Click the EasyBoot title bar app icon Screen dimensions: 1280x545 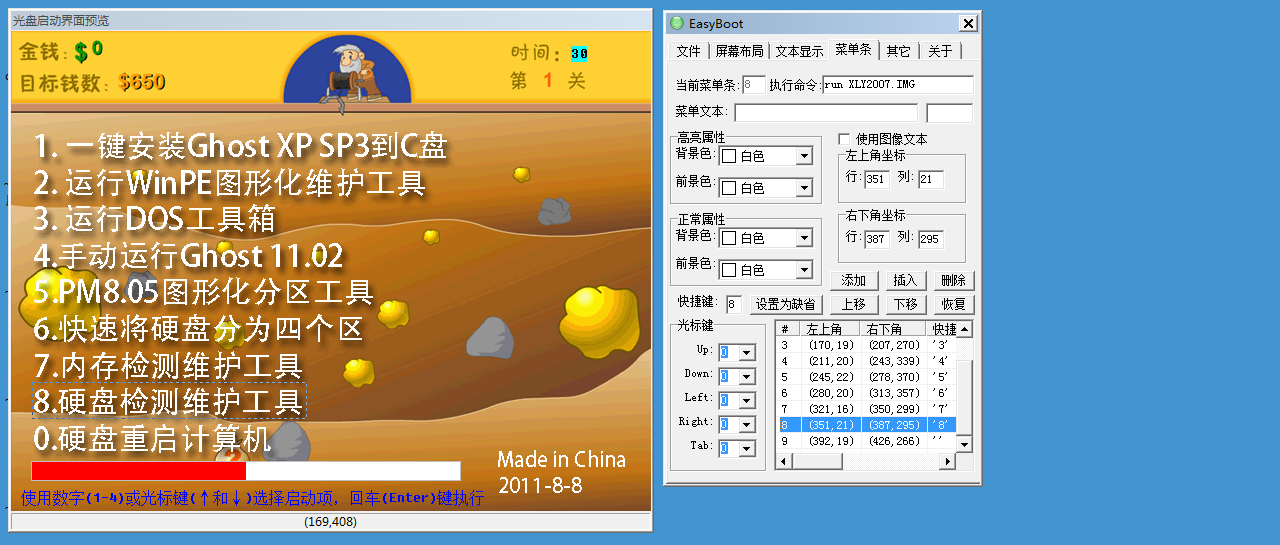pyautogui.click(x=677, y=23)
